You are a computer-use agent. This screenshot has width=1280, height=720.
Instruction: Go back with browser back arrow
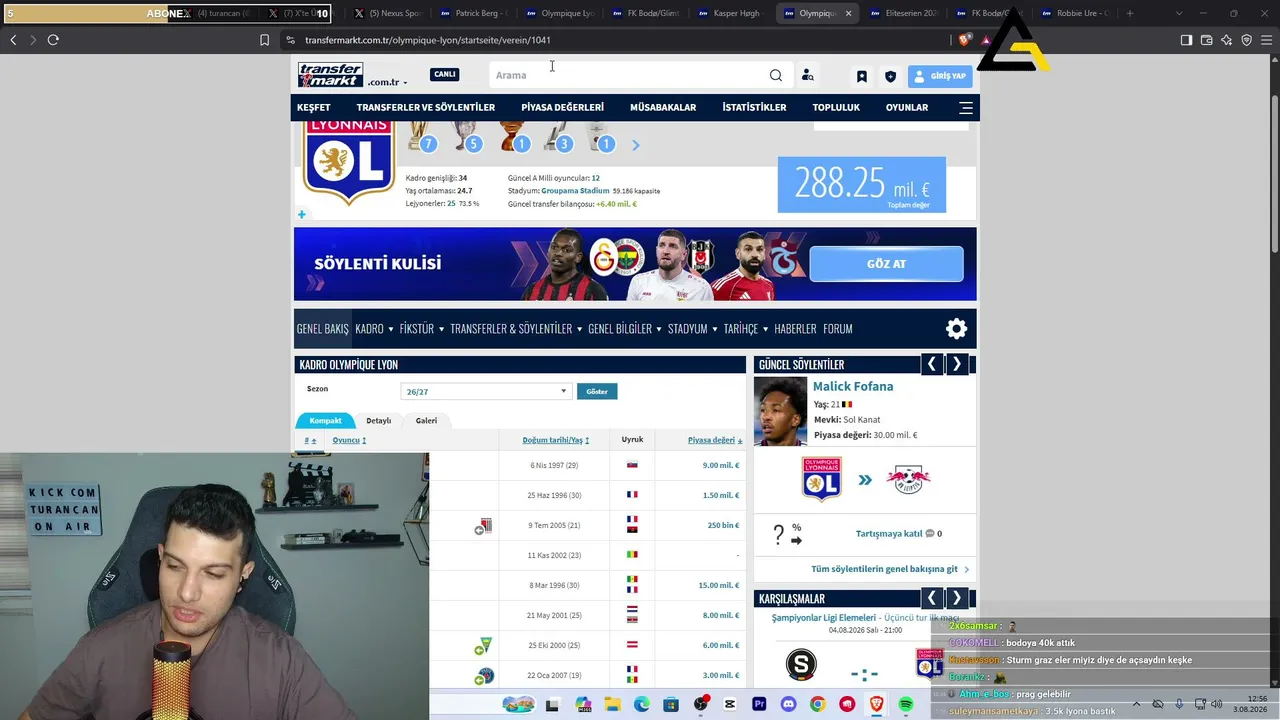pos(13,40)
